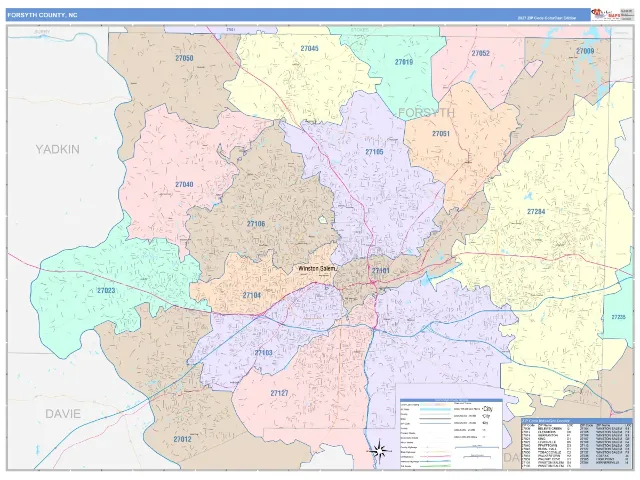Select ZIP code label 27235
The height and width of the screenshot is (480, 640).
(618, 317)
